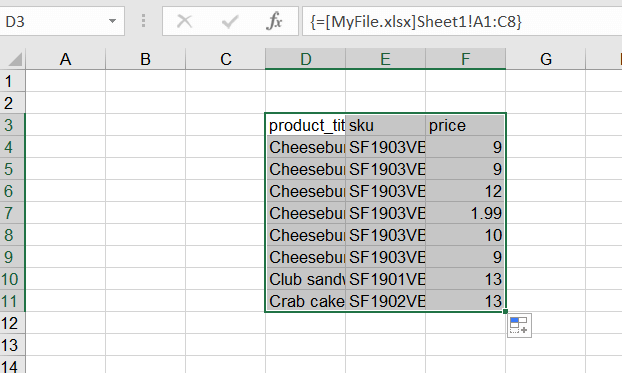Select column E header
Viewport: 622px width, 373px height.
point(386,59)
